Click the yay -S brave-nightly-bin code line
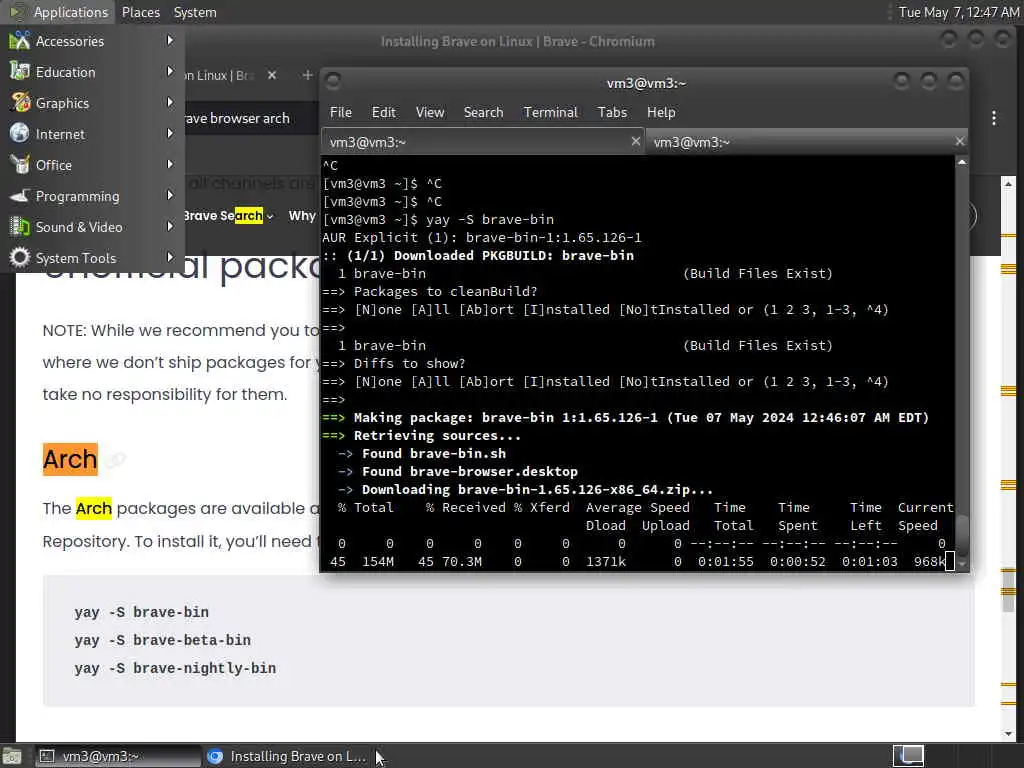Screen dimensions: 1024x768 175,668
